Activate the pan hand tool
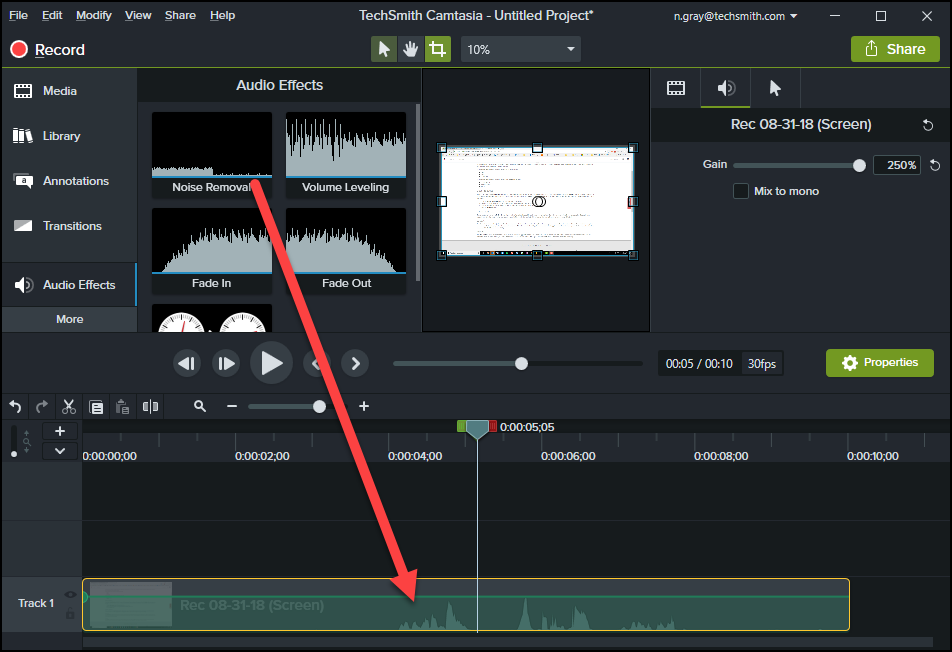 pos(411,49)
